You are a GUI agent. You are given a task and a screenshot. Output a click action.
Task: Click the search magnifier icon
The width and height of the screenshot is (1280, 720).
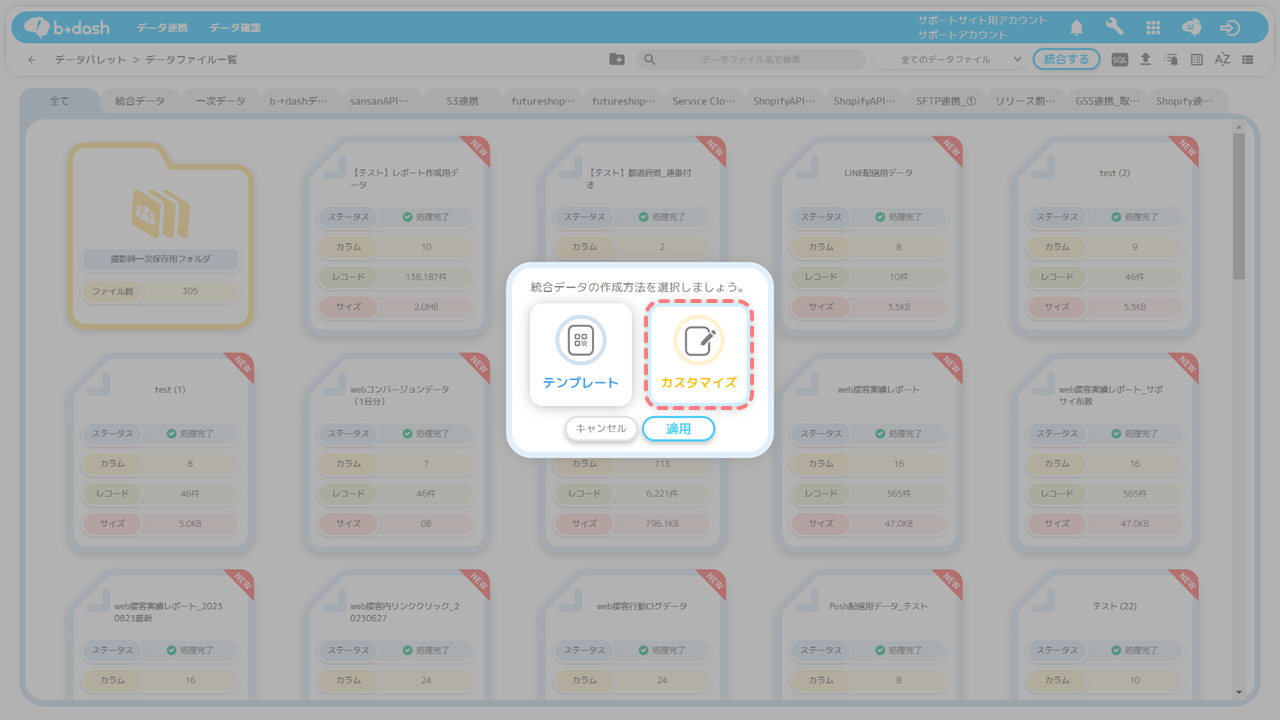[650, 60]
